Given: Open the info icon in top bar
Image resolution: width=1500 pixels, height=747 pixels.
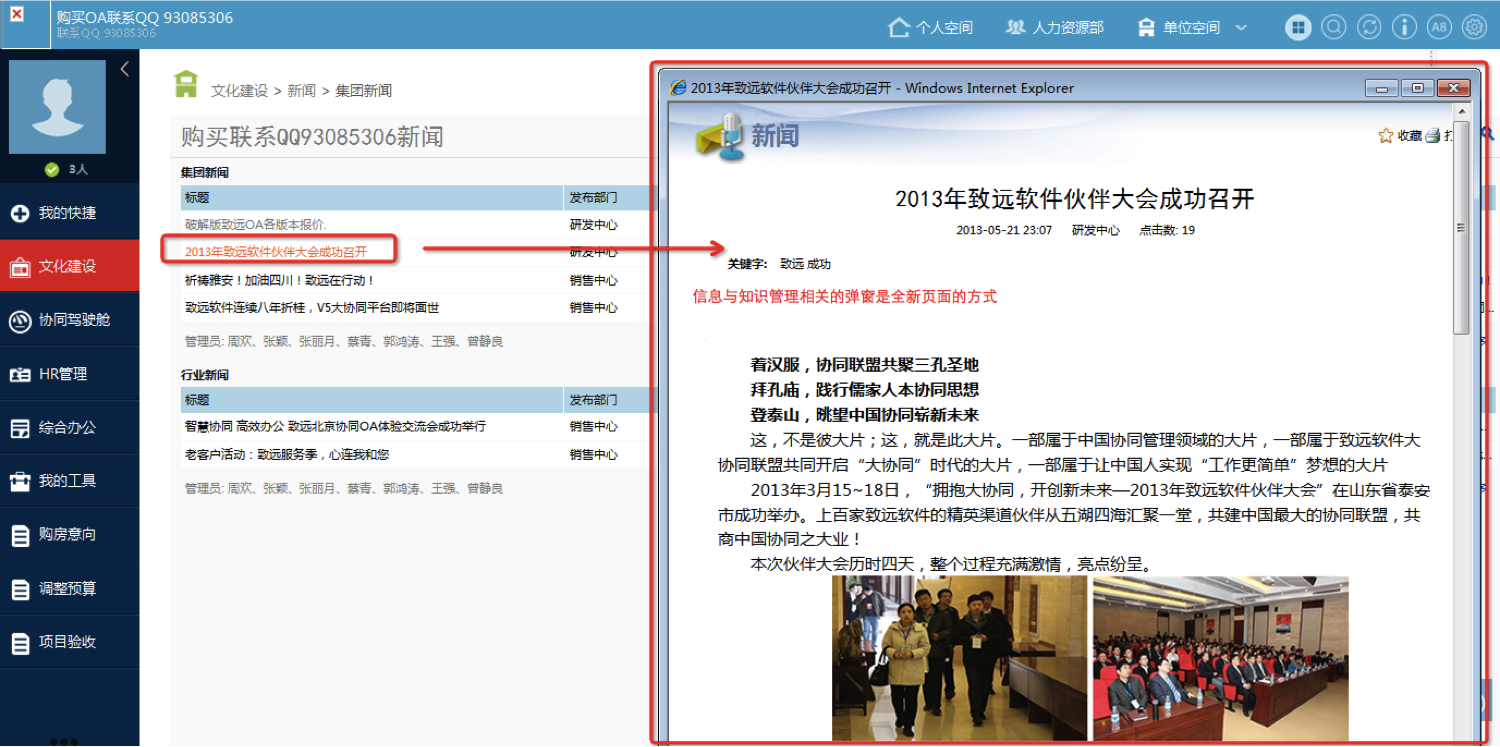Looking at the screenshot, I should click(x=1404, y=27).
